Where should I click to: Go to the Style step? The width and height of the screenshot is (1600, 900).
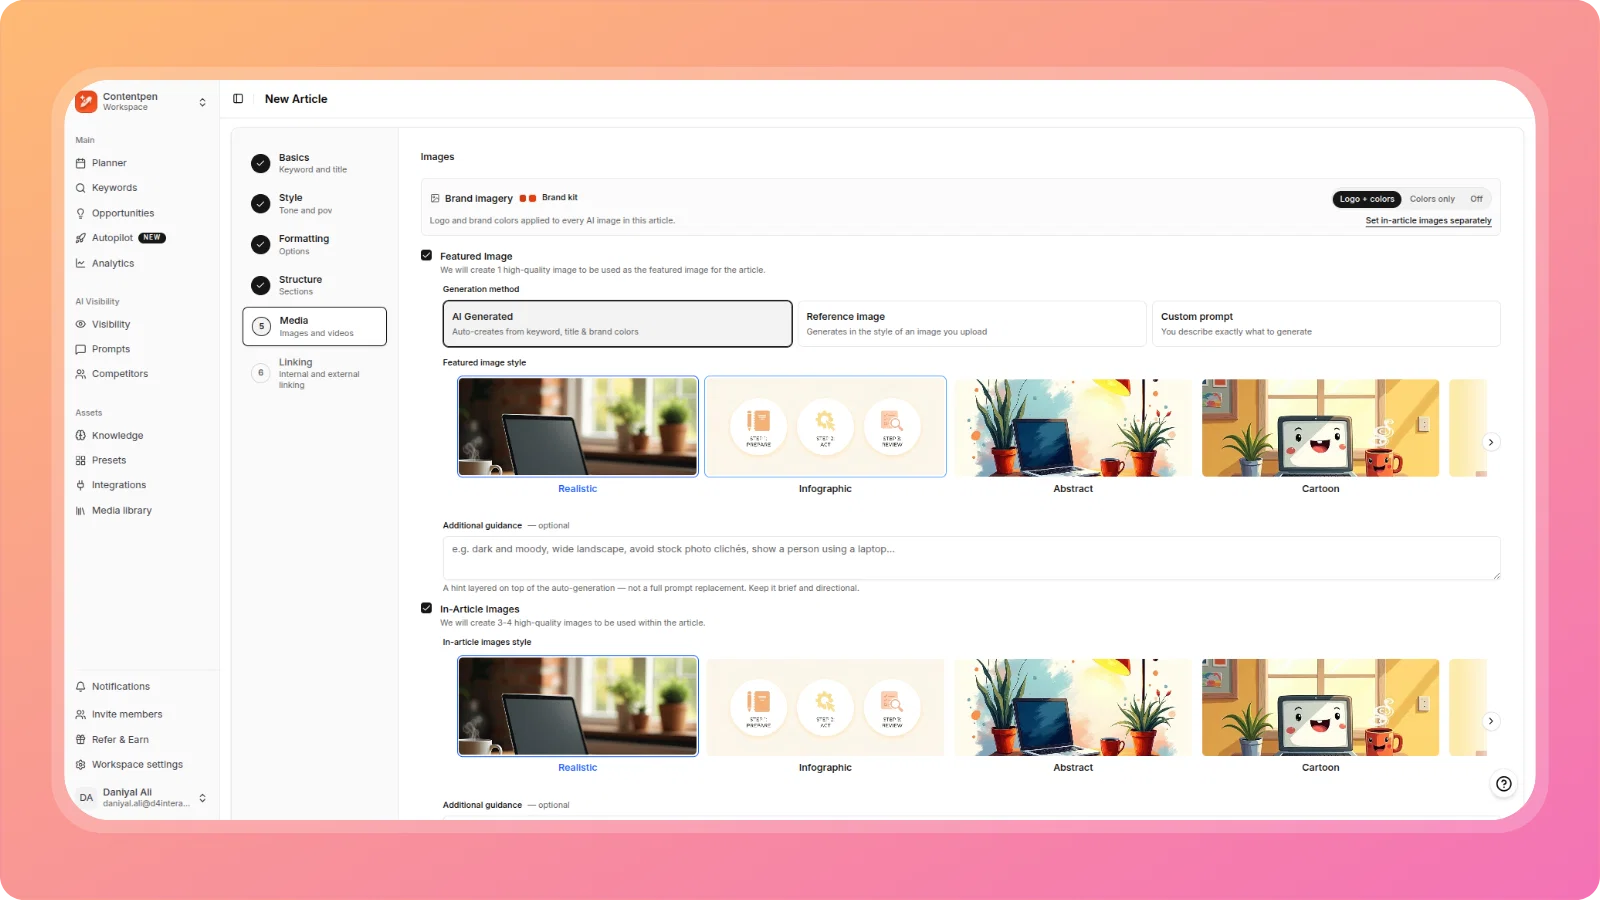tap(314, 204)
